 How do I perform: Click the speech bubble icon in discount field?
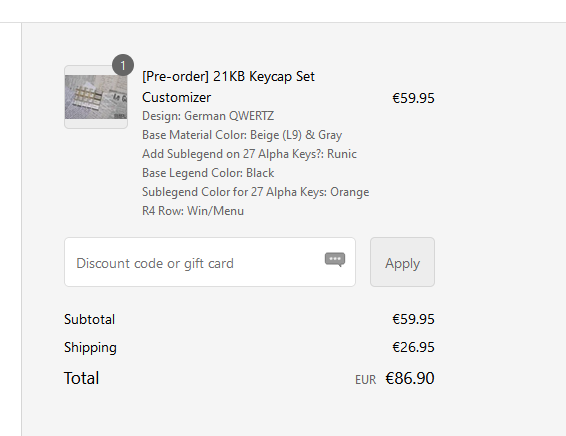tap(335, 260)
